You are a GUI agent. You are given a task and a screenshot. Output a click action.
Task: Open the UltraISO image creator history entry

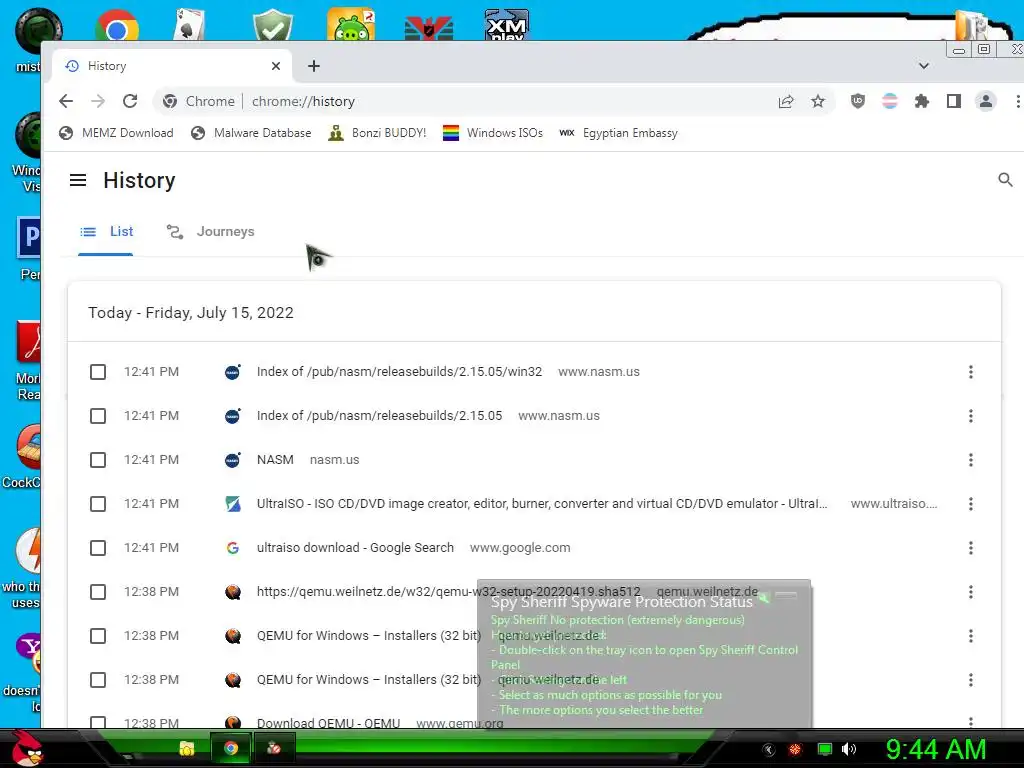point(541,504)
